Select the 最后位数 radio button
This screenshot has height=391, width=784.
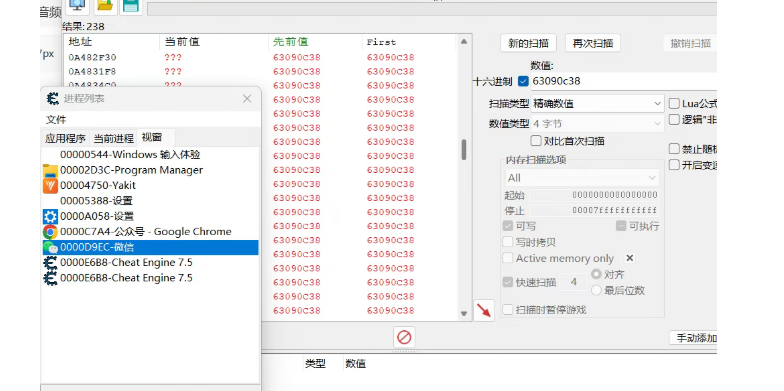(x=596, y=290)
